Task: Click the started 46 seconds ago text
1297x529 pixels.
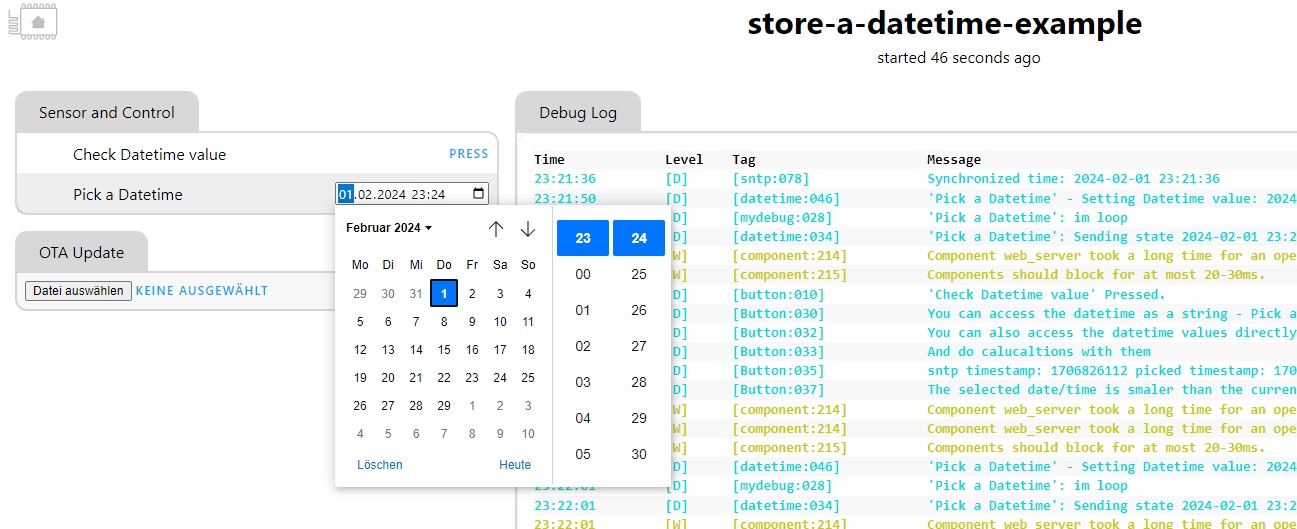Action: pyautogui.click(x=959, y=58)
